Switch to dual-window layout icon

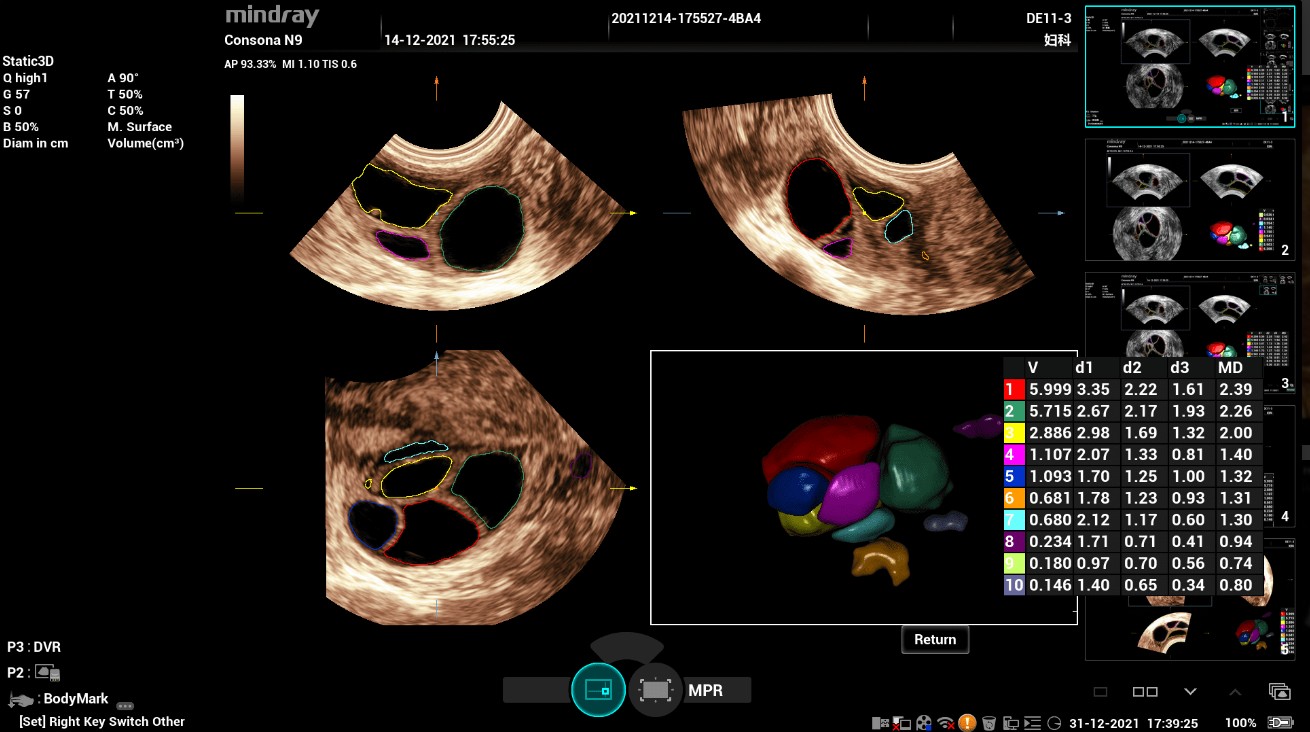pos(1145,691)
